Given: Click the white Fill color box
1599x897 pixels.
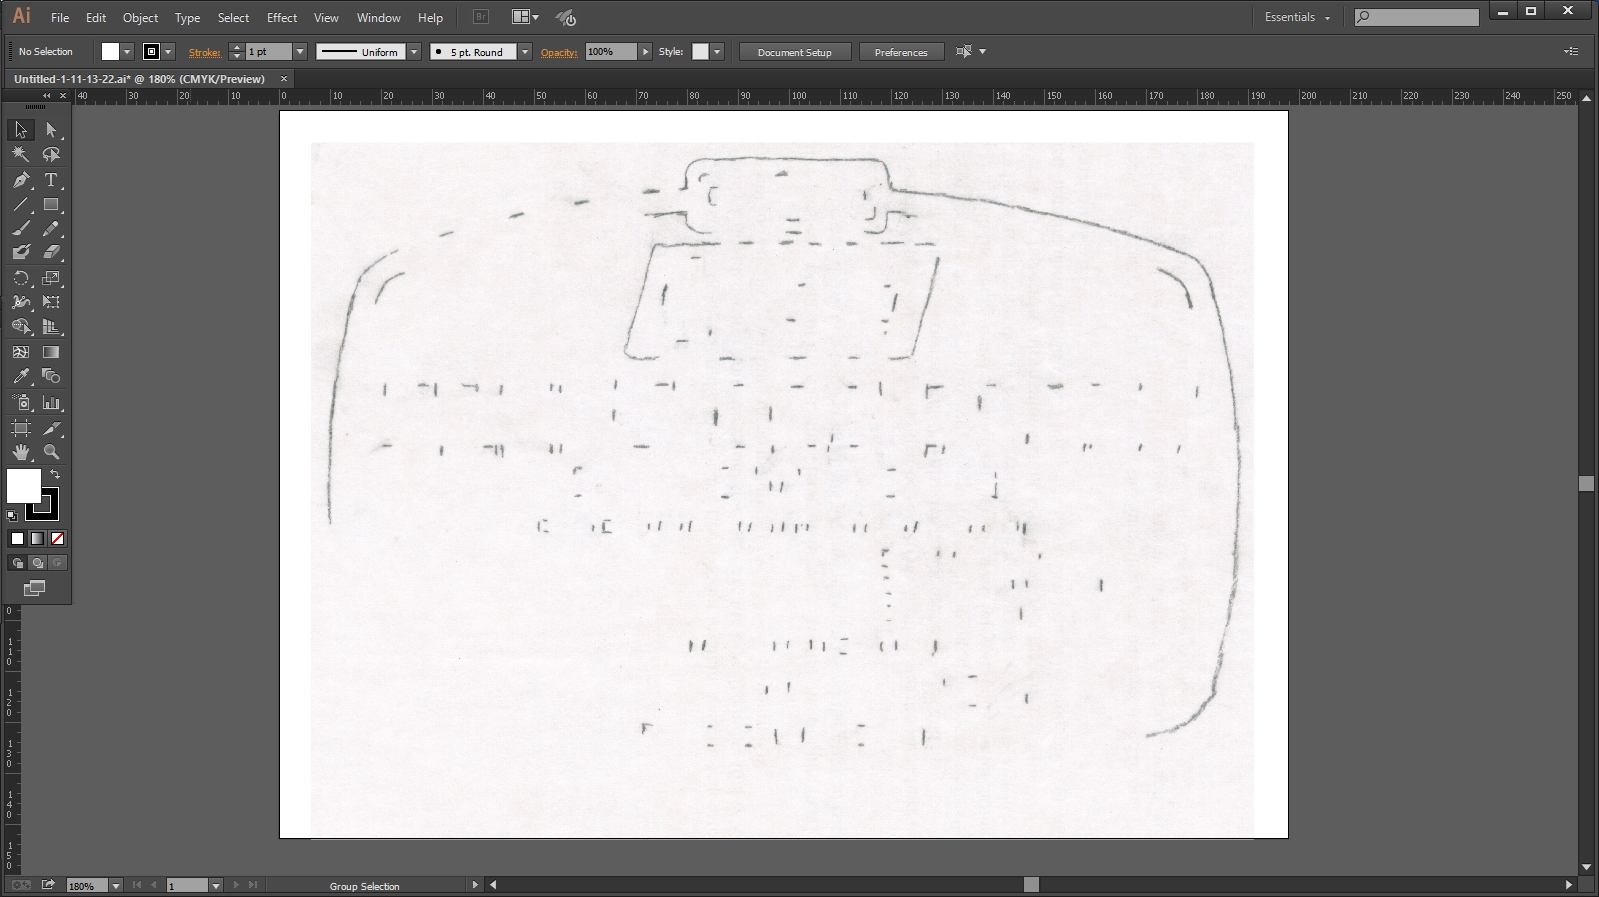Looking at the screenshot, I should tap(23, 486).
